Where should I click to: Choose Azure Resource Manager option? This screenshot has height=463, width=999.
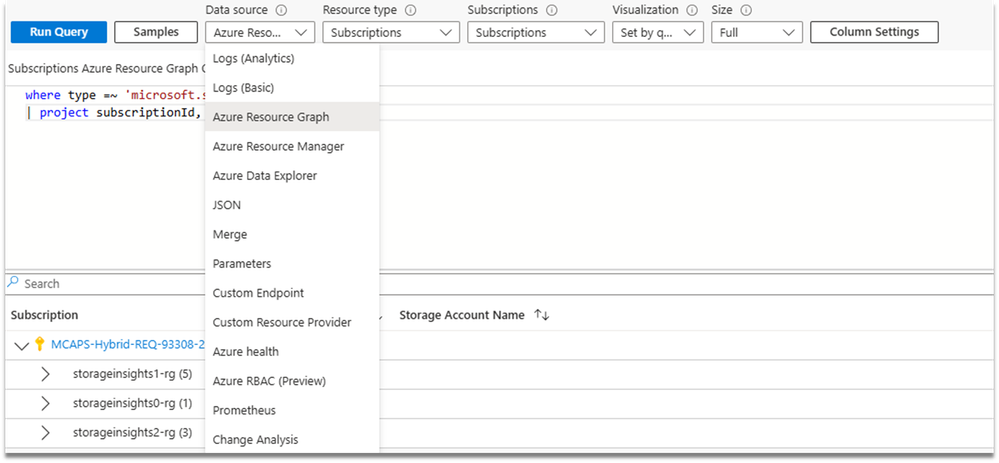[292, 146]
